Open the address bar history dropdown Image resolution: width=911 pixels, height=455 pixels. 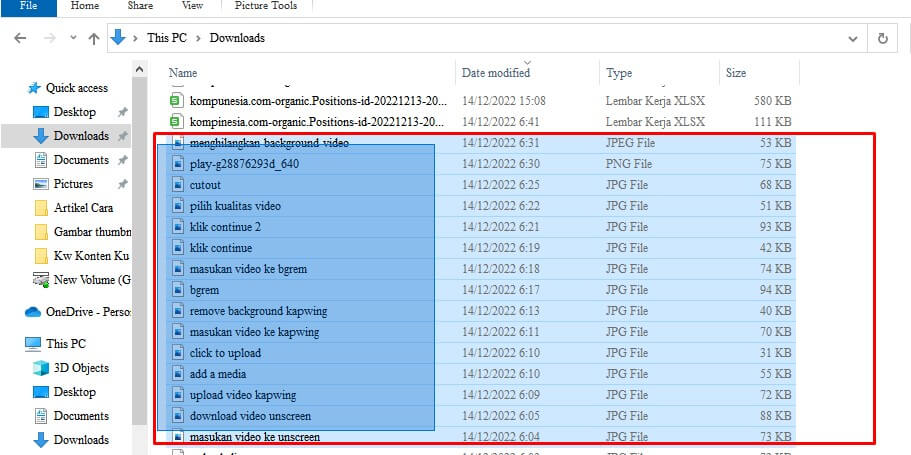tap(853, 38)
